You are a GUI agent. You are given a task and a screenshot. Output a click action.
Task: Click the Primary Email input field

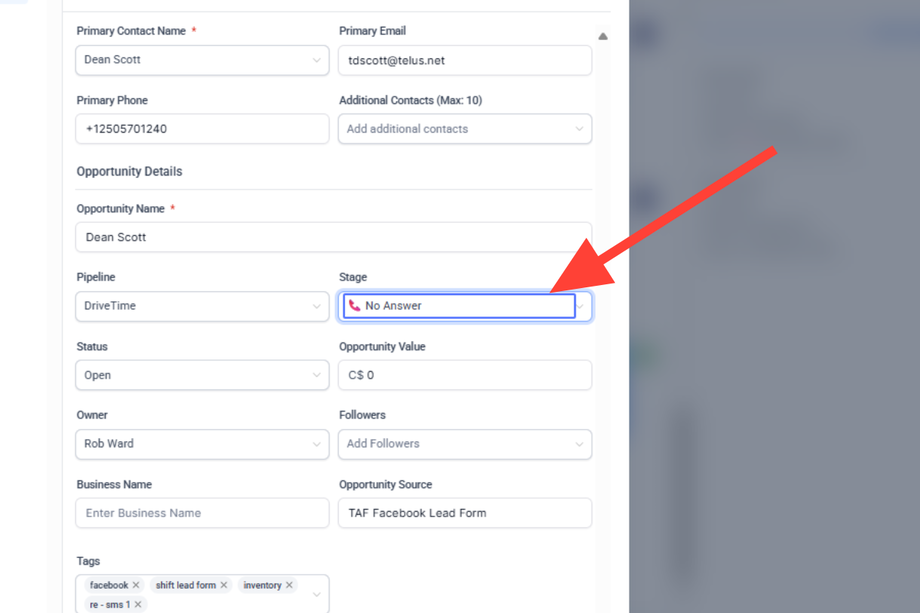(465, 60)
